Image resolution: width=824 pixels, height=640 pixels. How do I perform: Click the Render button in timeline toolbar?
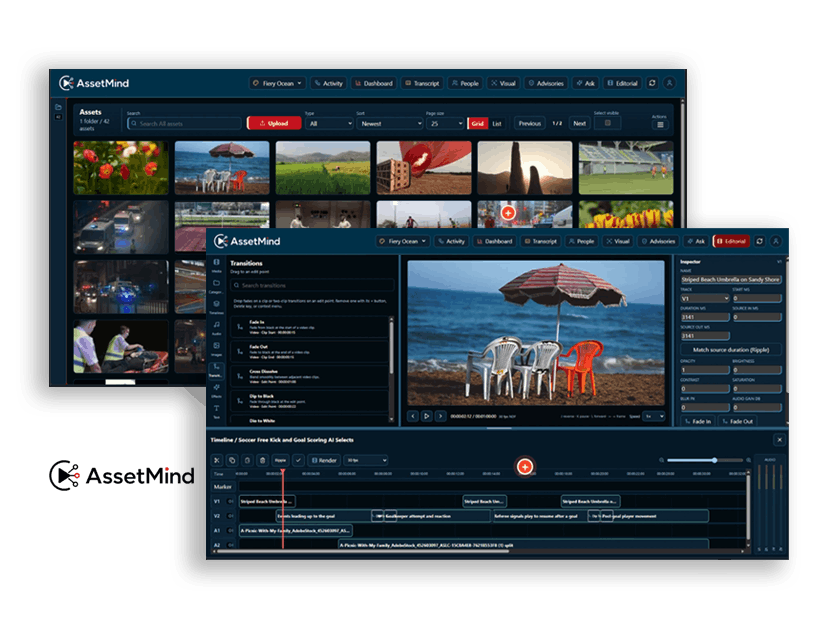click(x=324, y=460)
